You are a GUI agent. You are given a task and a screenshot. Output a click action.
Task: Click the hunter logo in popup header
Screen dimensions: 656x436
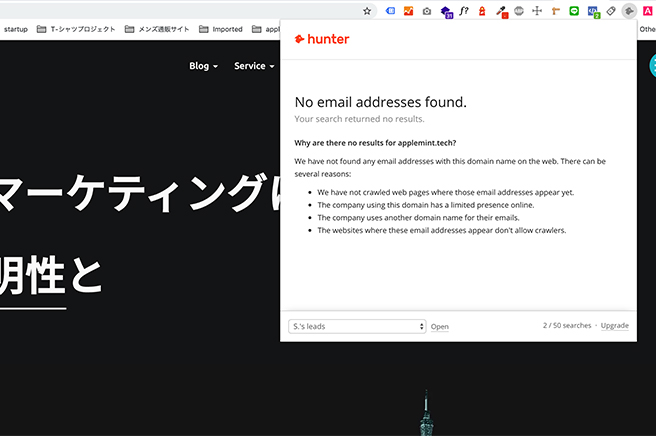[x=322, y=39]
